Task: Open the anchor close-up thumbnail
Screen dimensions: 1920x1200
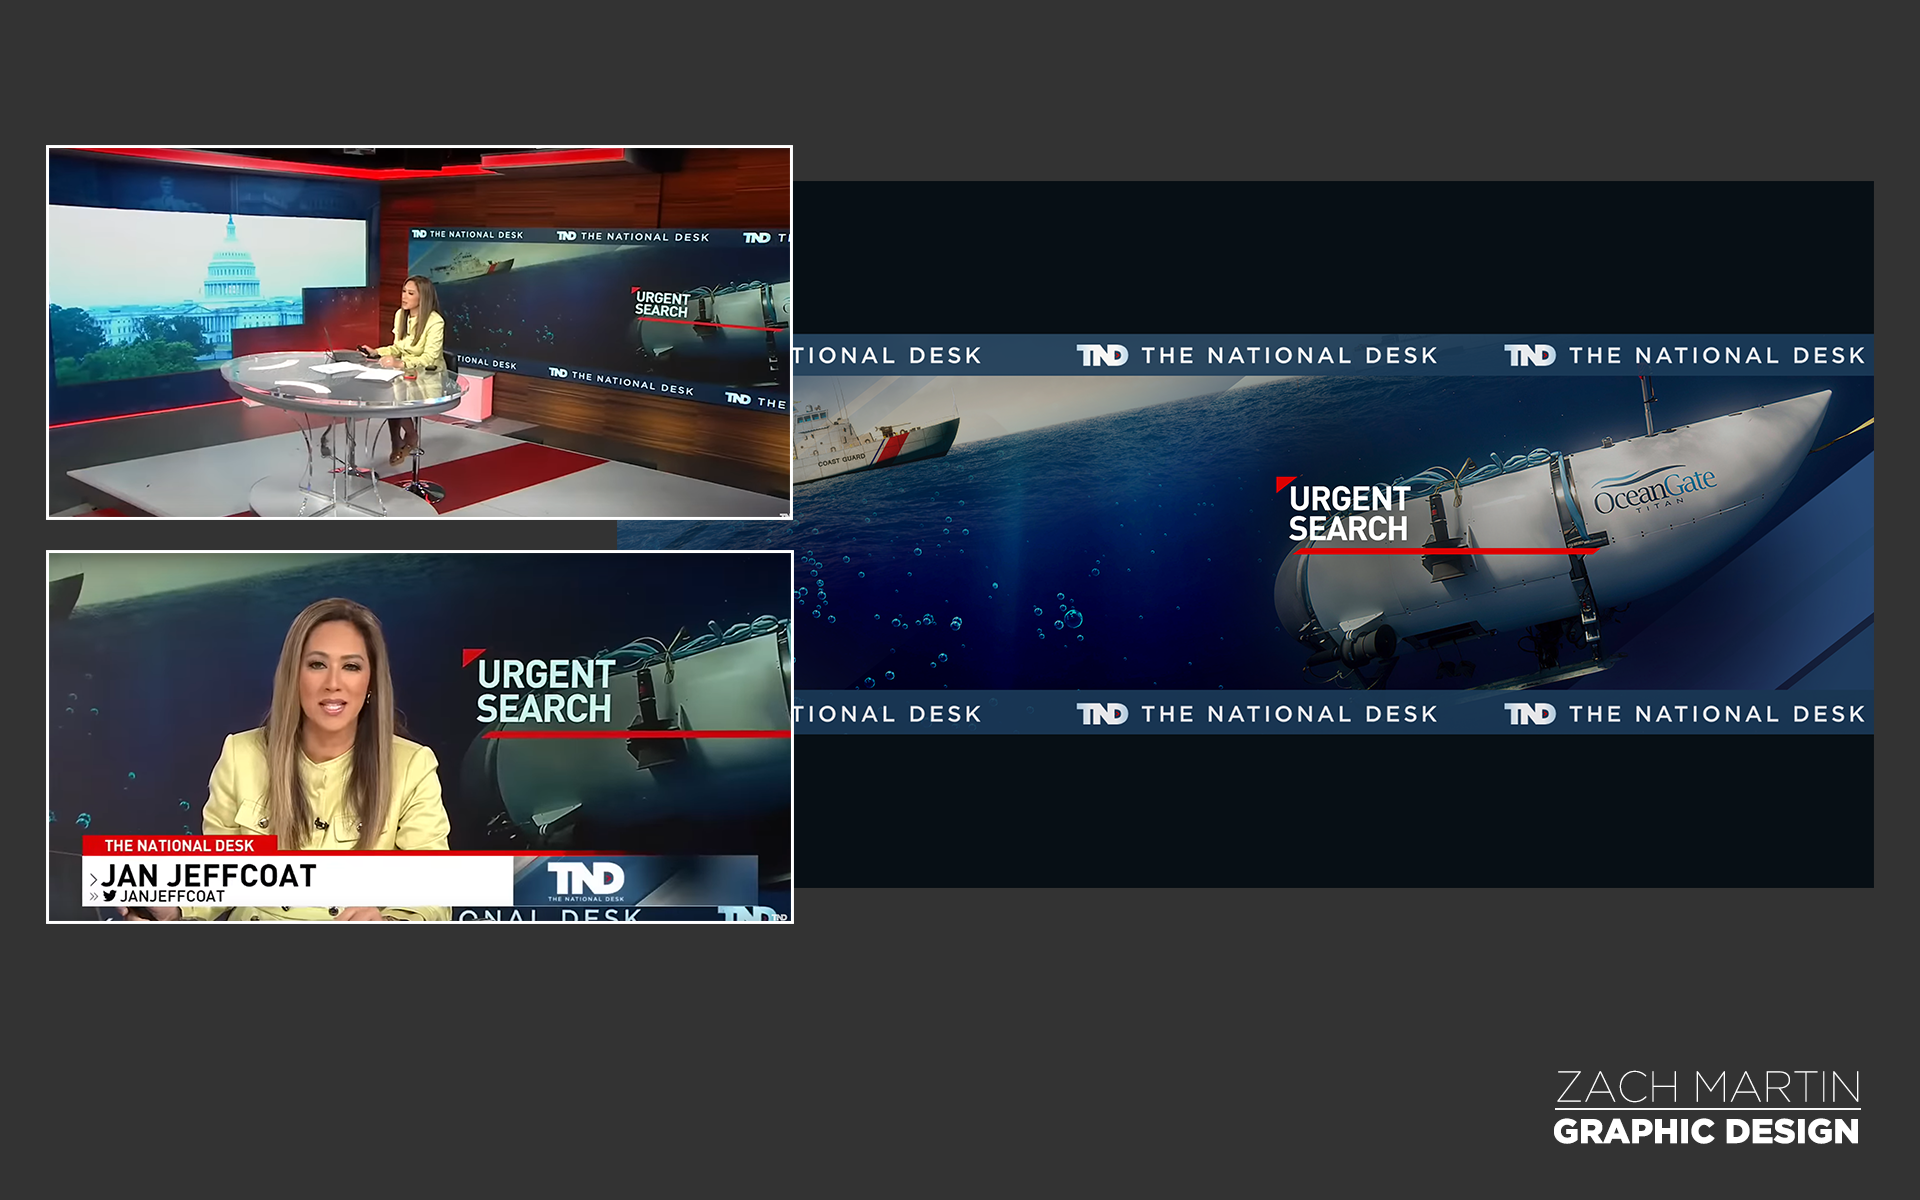Action: tap(419, 737)
